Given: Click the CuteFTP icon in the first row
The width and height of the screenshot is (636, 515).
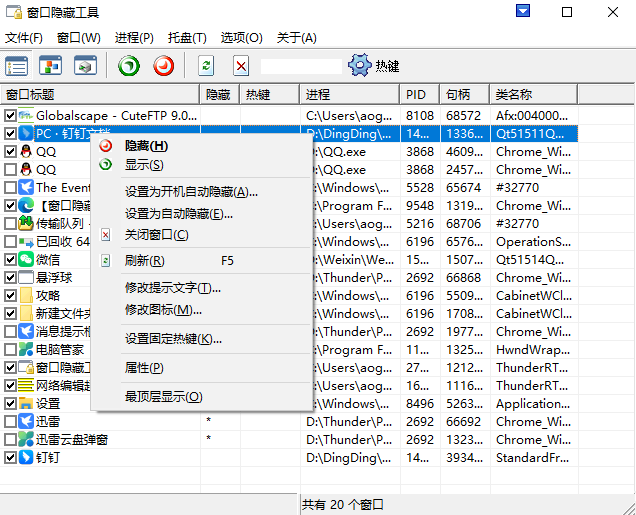Looking at the screenshot, I should 26,116.
